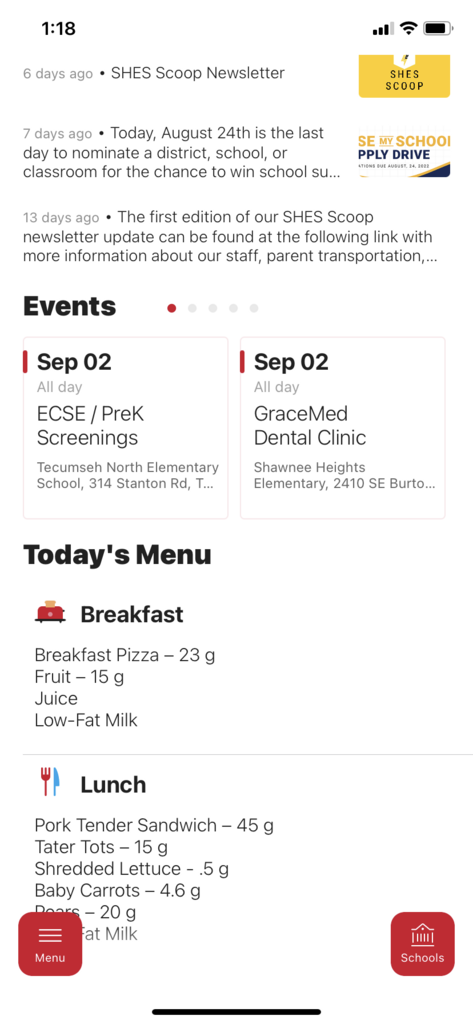Tap the Events section heading
This screenshot has height=1024, width=473.
70,306
